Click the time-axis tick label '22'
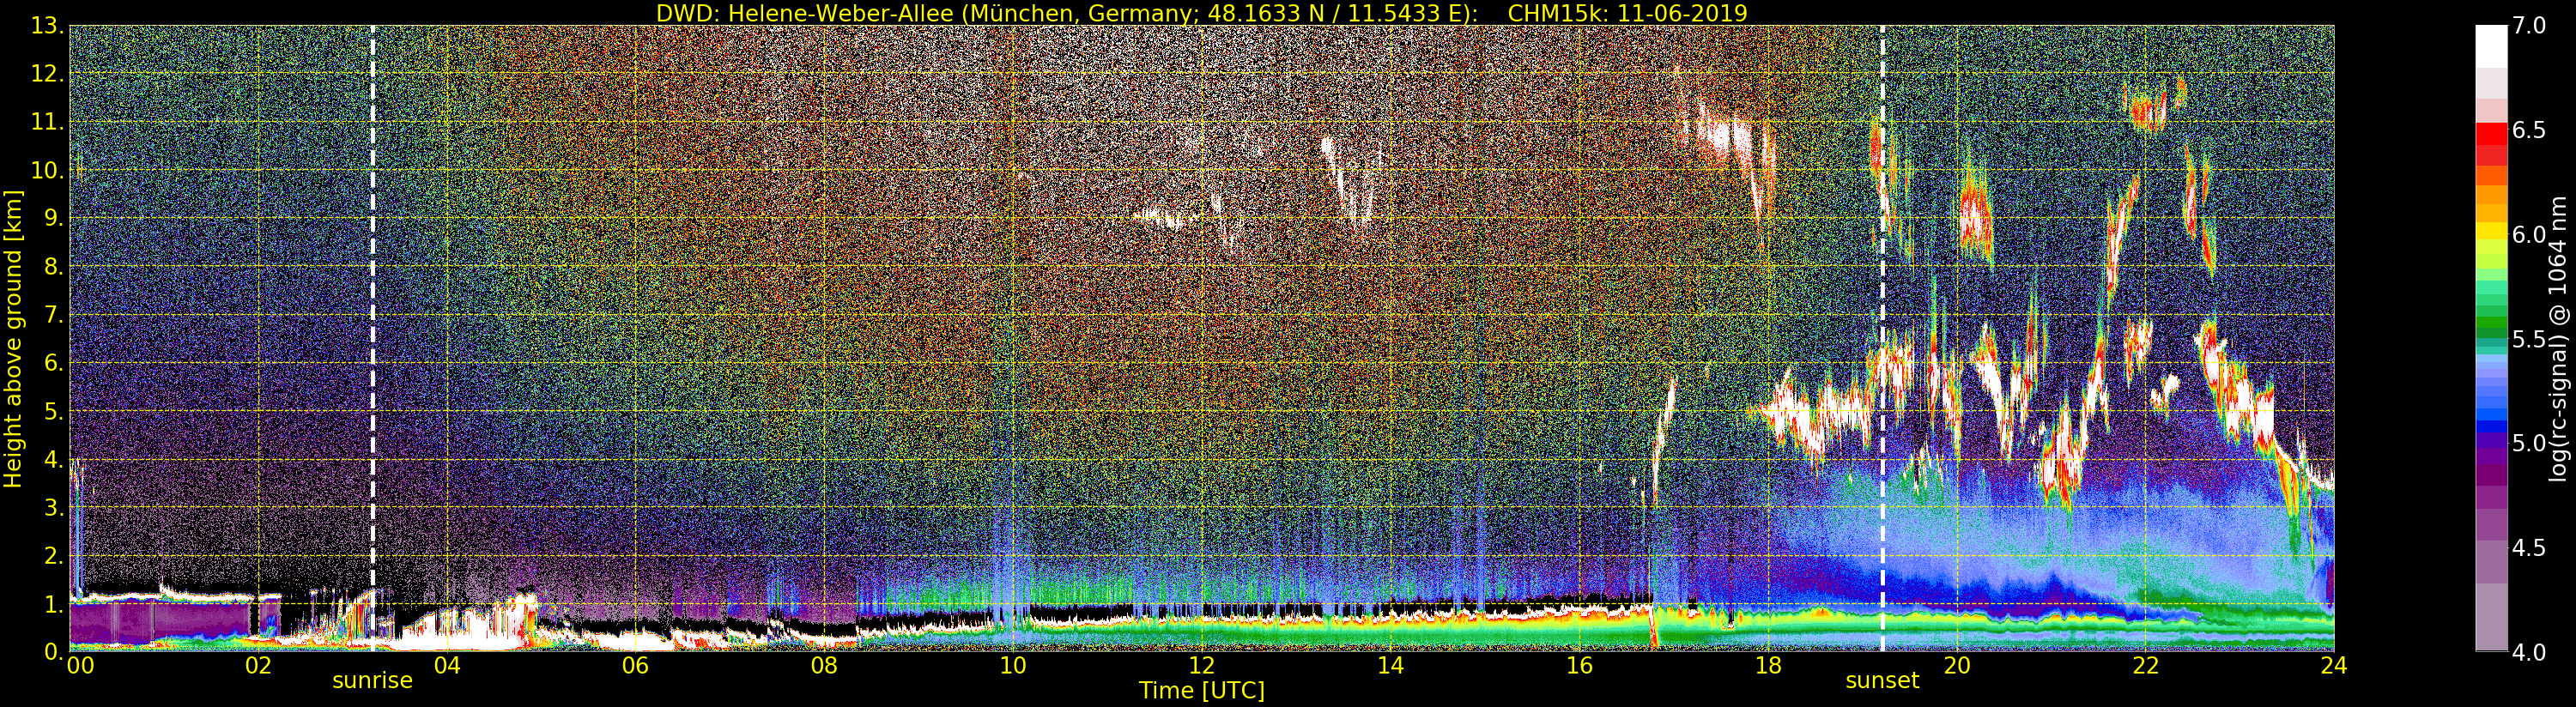 2145,666
